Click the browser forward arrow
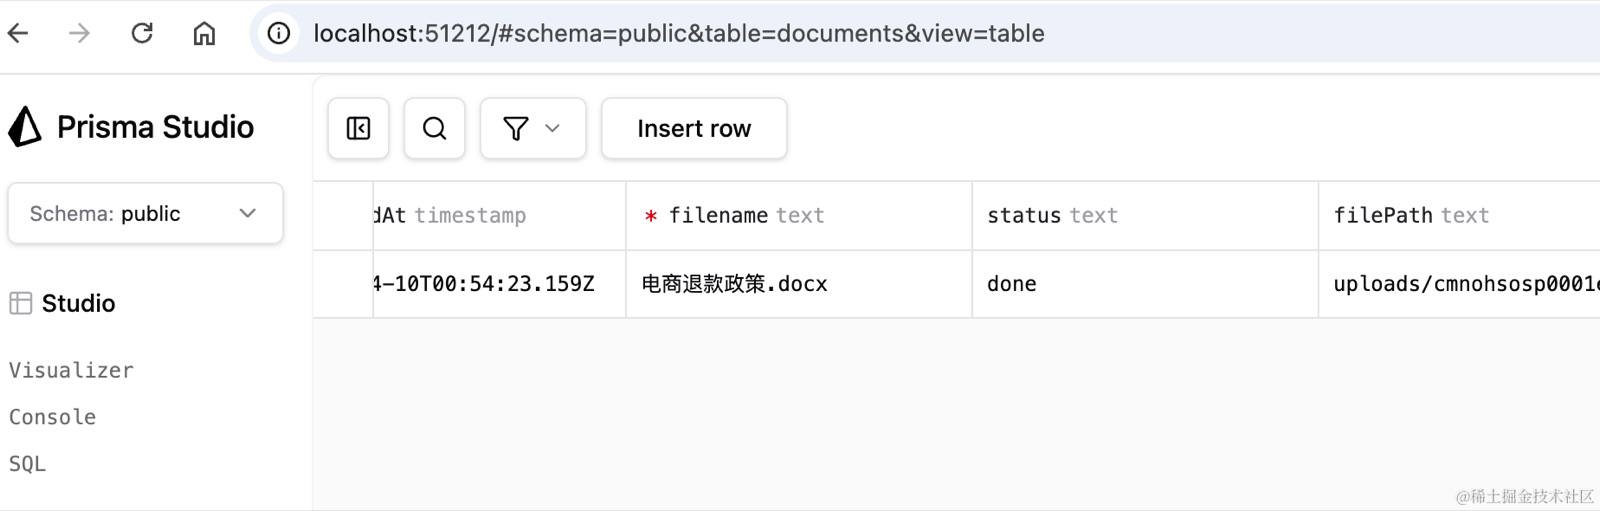Image resolution: width=1600 pixels, height=511 pixels. [x=79, y=33]
